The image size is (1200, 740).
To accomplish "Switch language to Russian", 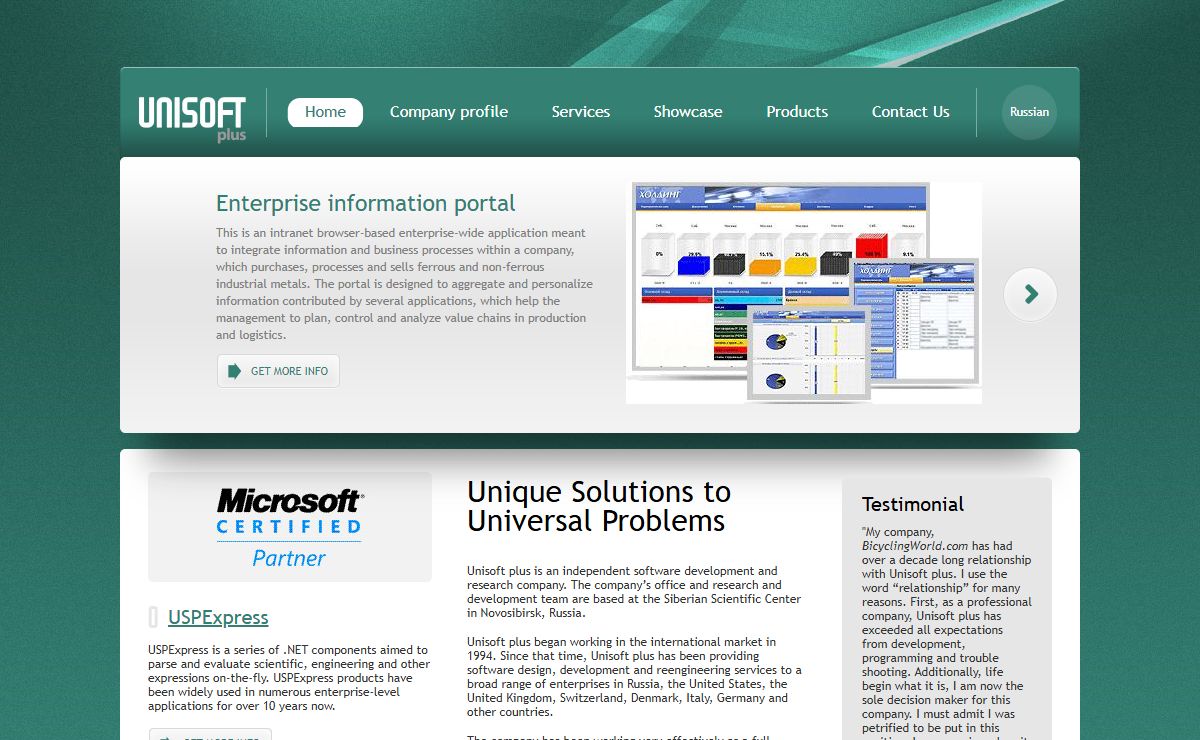I will coord(1029,112).
